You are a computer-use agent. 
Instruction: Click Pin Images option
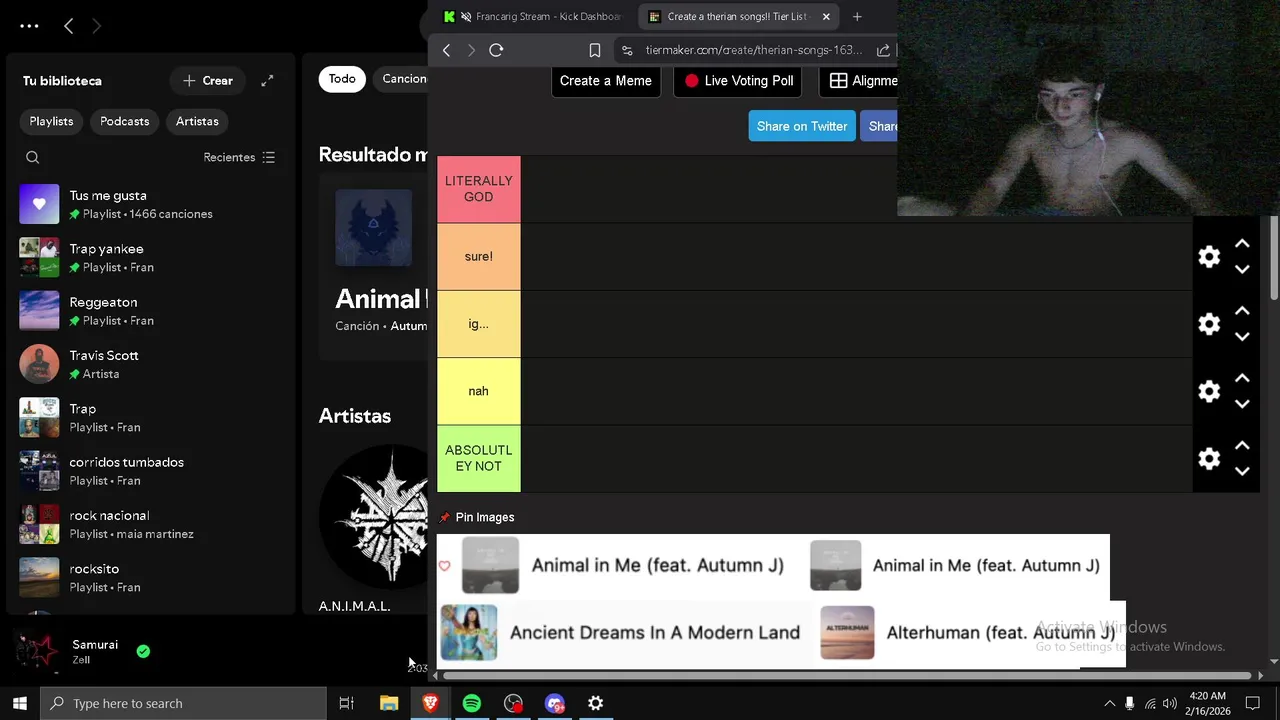pos(477,517)
